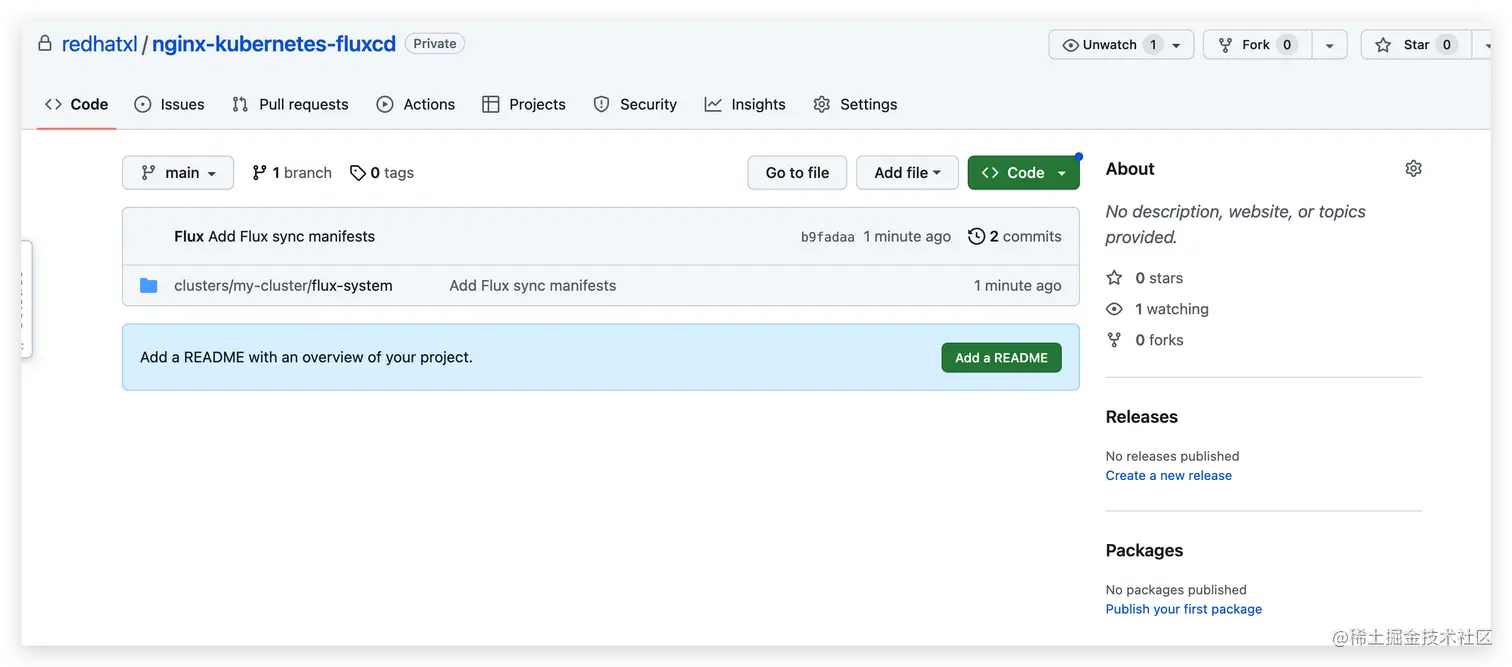The image size is (1512, 667).
Task: Click the folder row's 1 minute ago timestamp
Action: tap(1018, 286)
